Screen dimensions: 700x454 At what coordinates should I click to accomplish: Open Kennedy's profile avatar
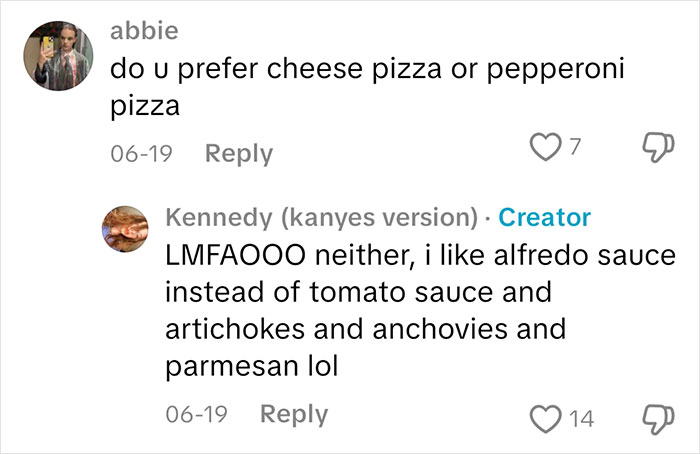click(x=125, y=229)
